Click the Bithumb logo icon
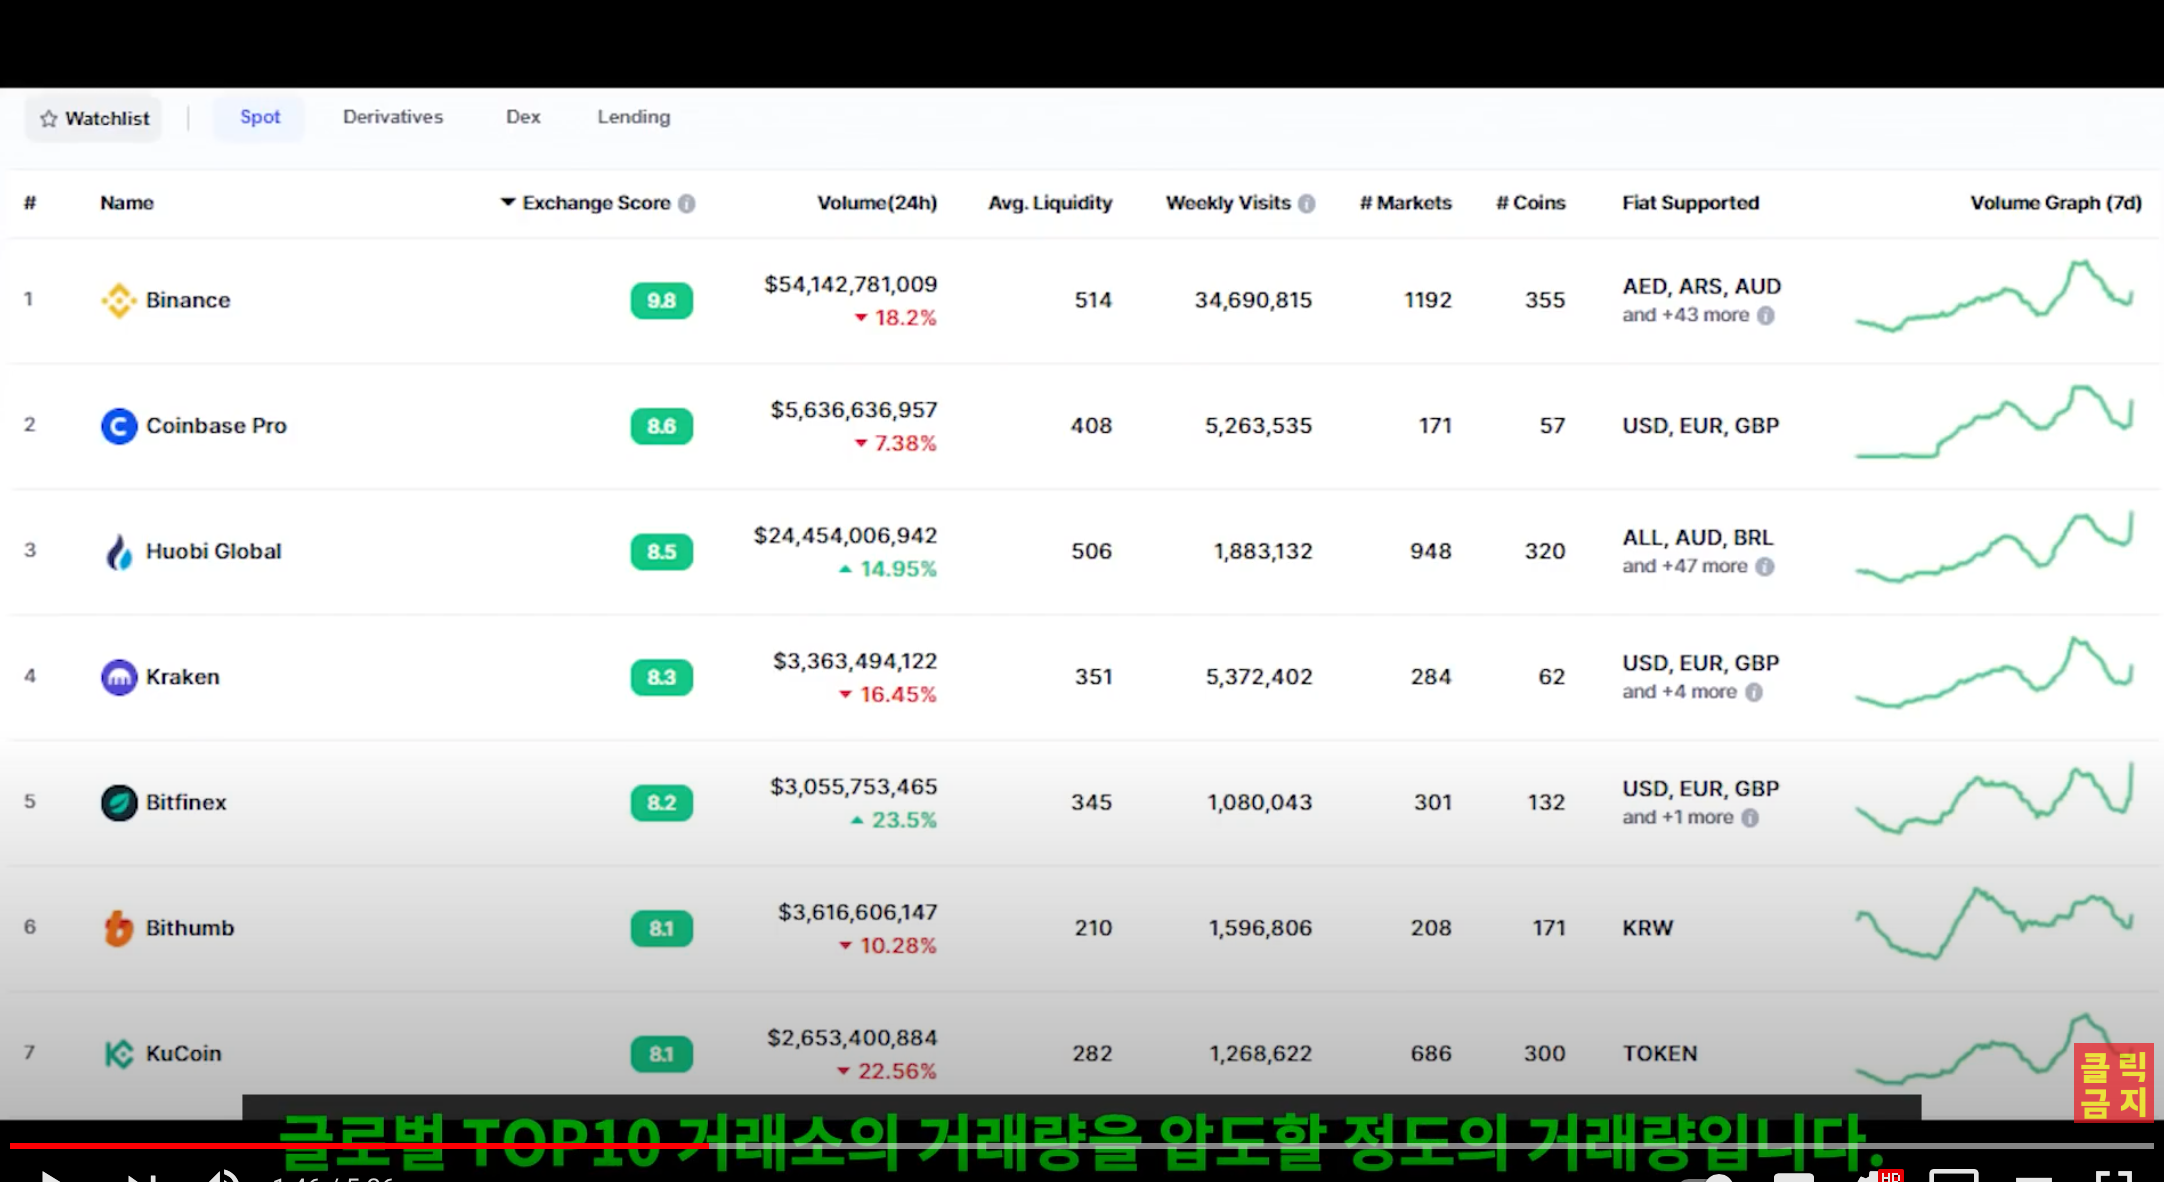The width and height of the screenshot is (2164, 1182). [119, 929]
